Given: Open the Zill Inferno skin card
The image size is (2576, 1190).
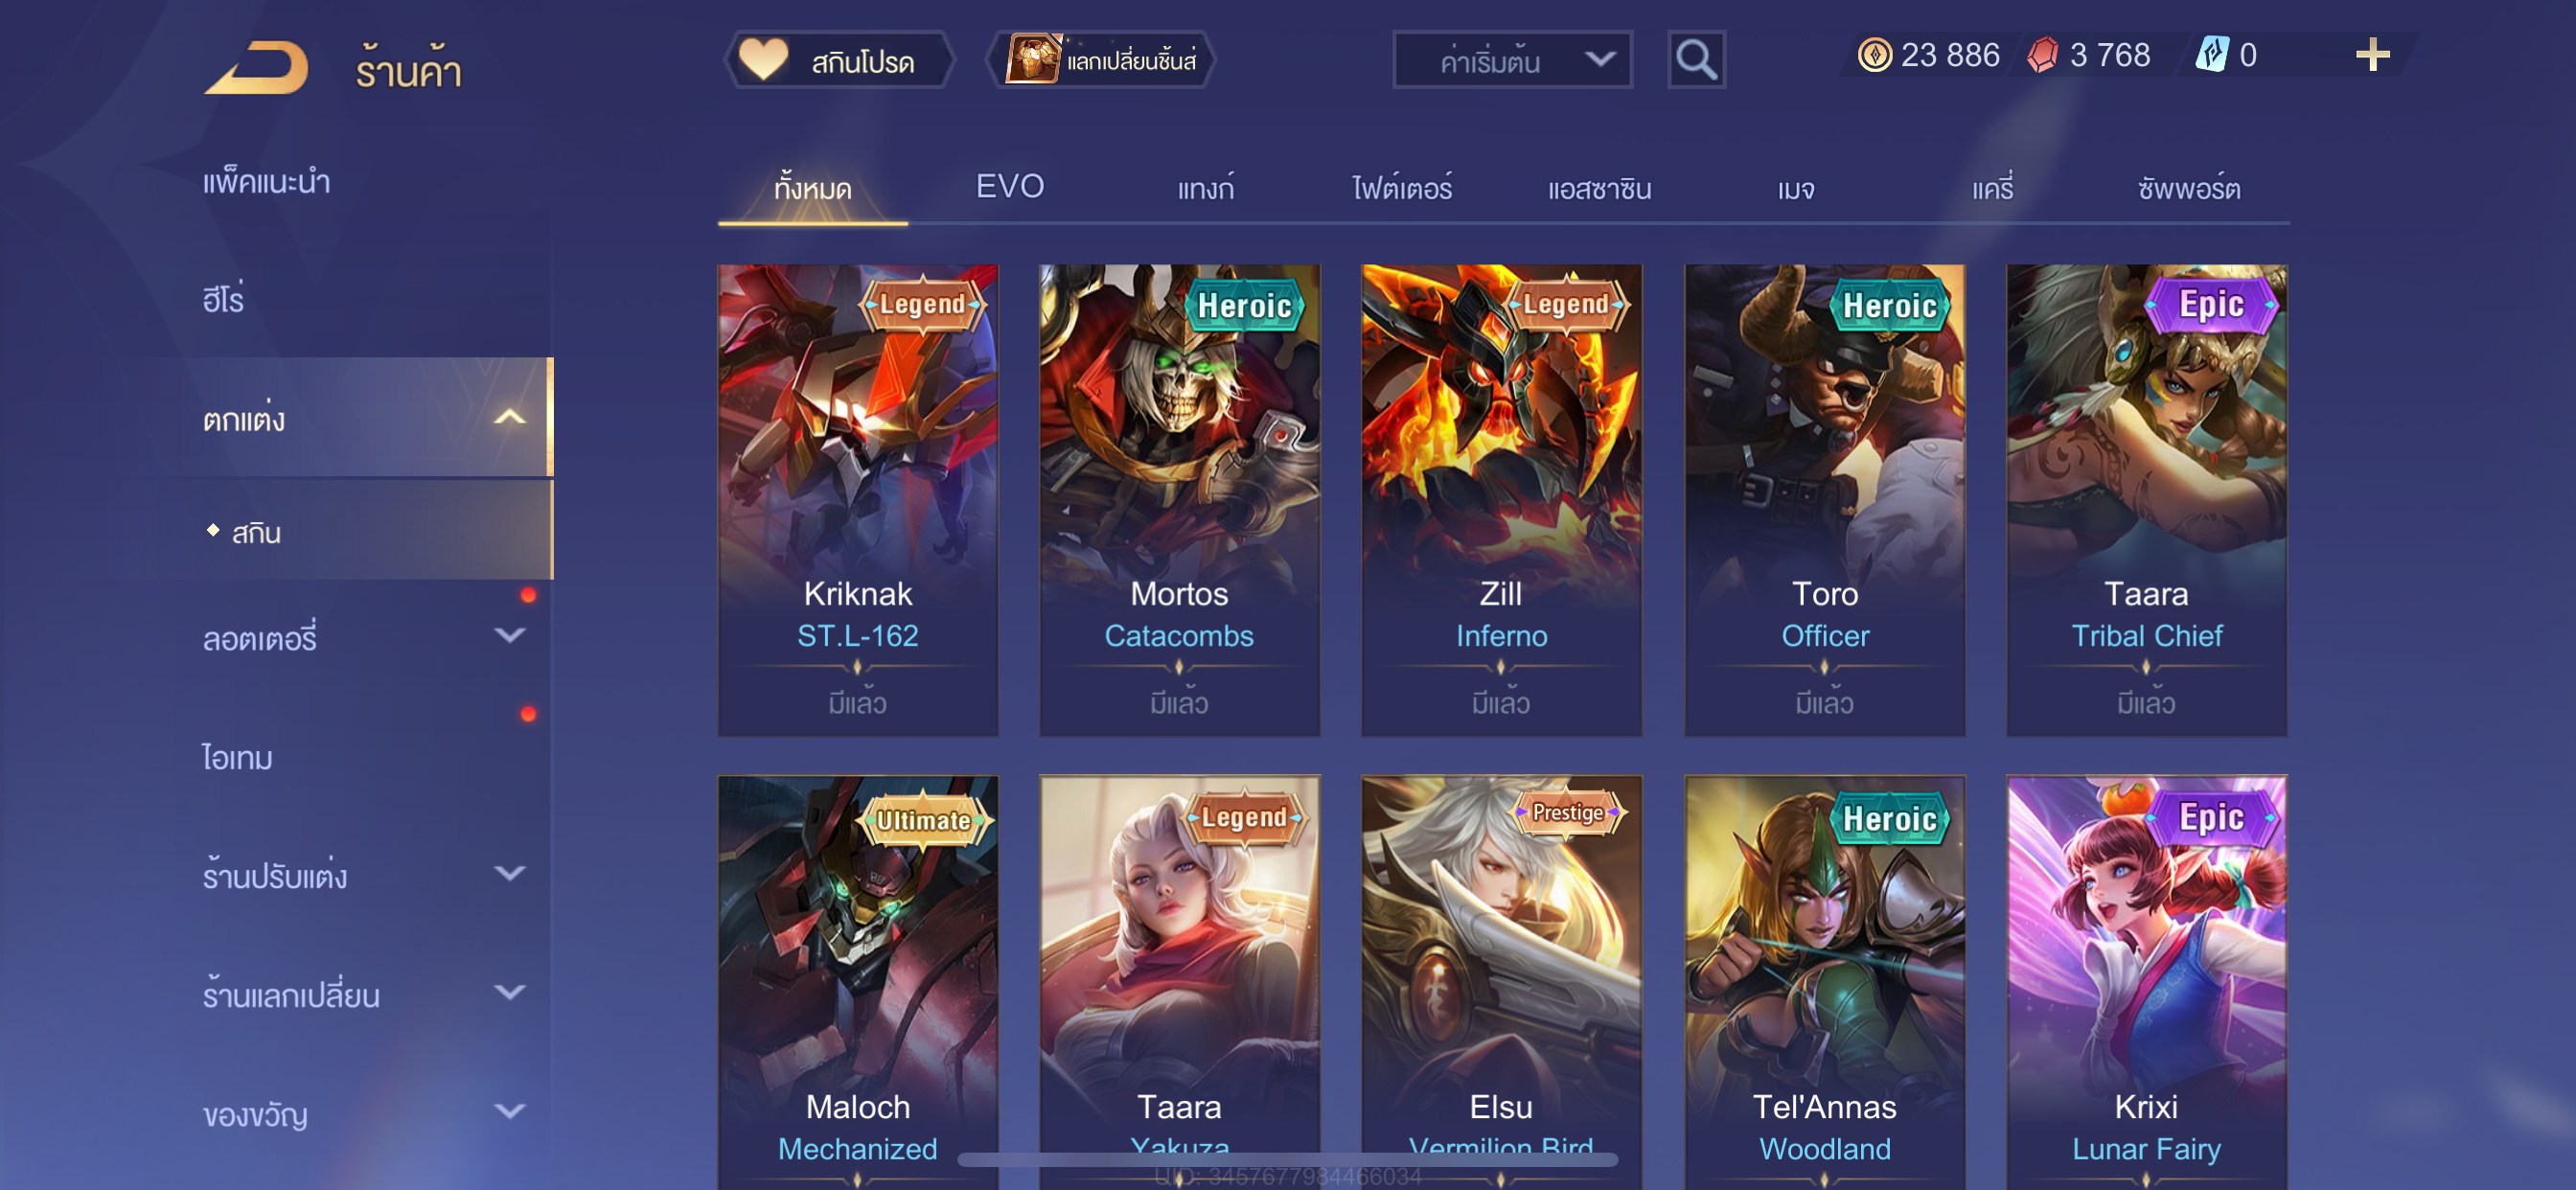Looking at the screenshot, I should [x=1501, y=500].
